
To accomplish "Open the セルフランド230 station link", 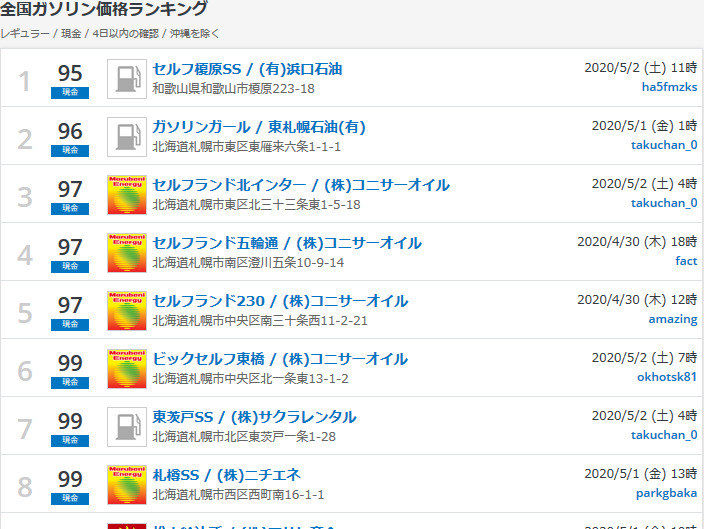I will pos(280,301).
